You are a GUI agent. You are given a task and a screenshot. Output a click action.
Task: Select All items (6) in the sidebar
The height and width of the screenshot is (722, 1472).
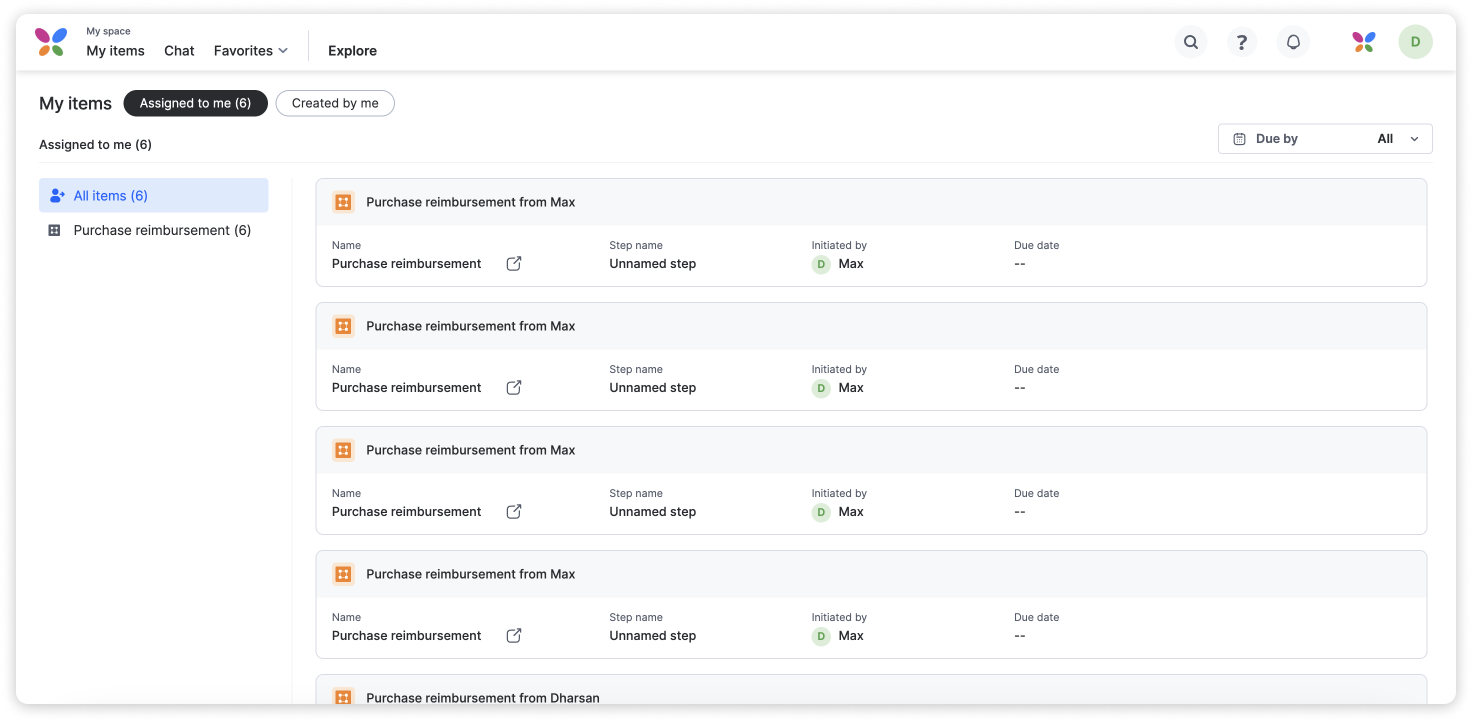tap(154, 196)
